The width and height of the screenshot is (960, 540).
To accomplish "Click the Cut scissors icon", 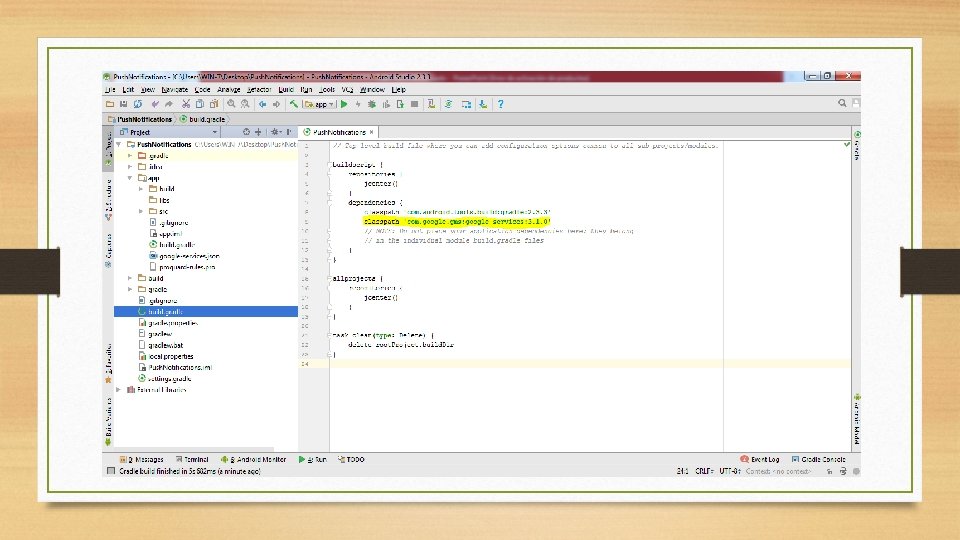I will tap(186, 105).
